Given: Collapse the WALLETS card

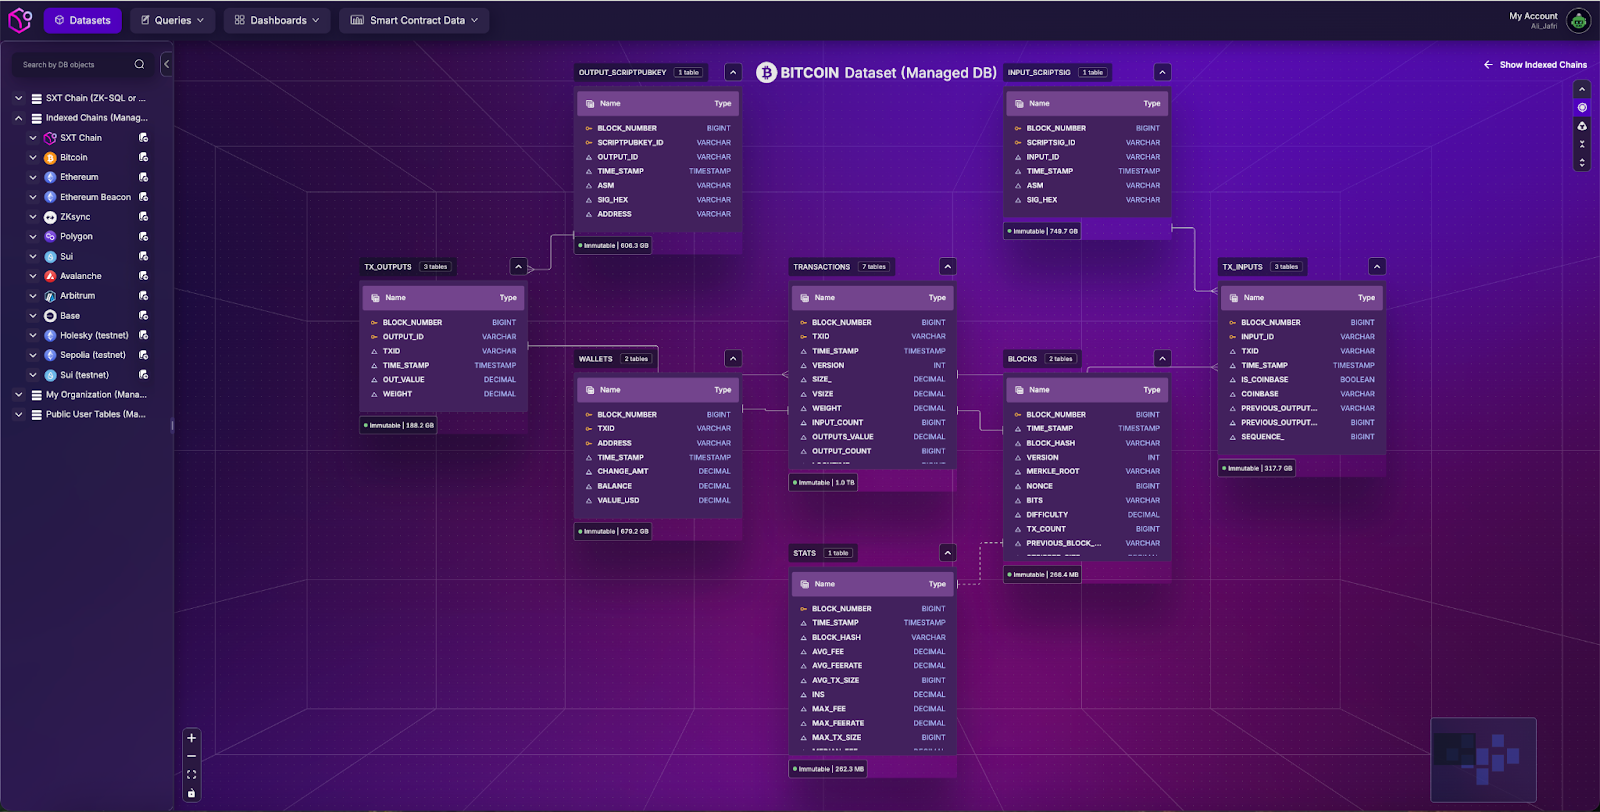Looking at the screenshot, I should (x=733, y=359).
